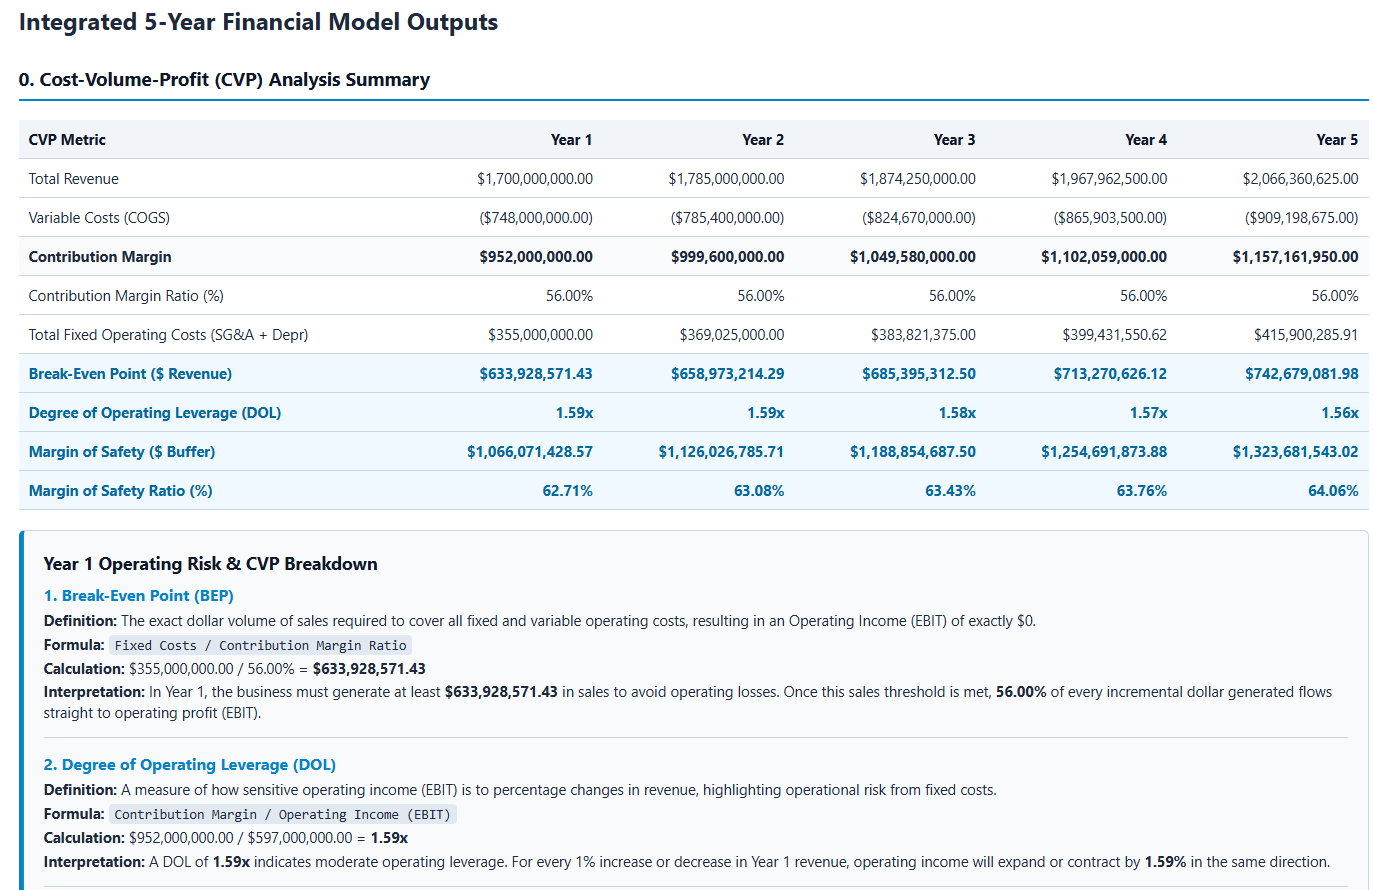Click the "Year 2" column header

coord(763,140)
